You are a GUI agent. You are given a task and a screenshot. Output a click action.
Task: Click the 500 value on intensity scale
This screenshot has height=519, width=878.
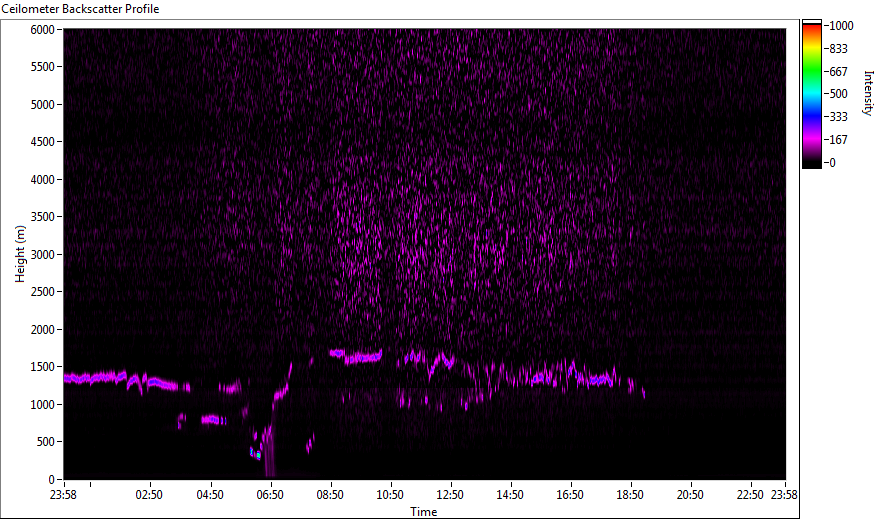(x=838, y=94)
